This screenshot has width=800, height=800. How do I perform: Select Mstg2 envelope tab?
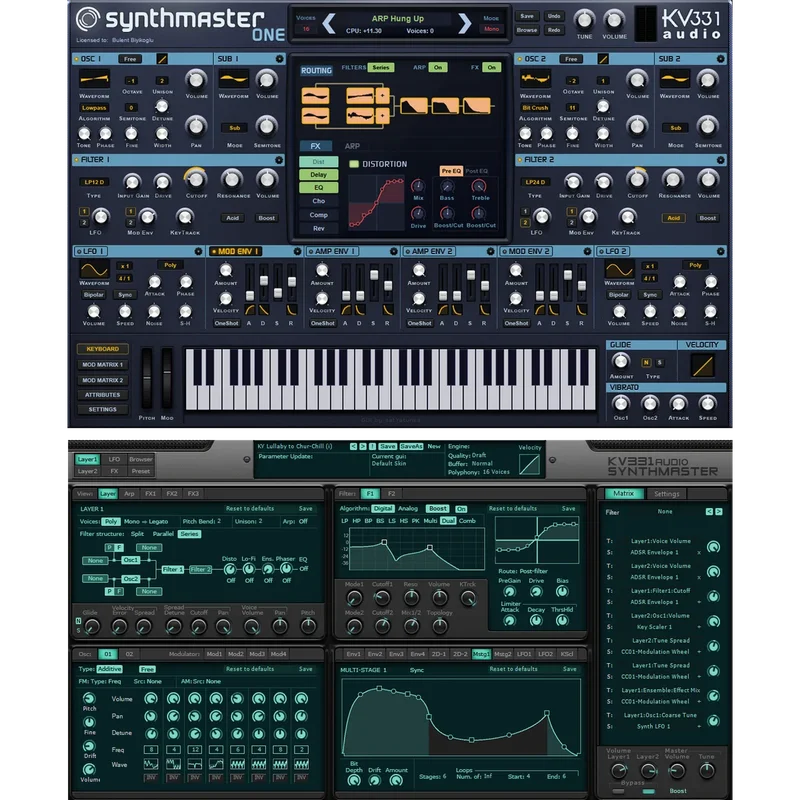503,654
